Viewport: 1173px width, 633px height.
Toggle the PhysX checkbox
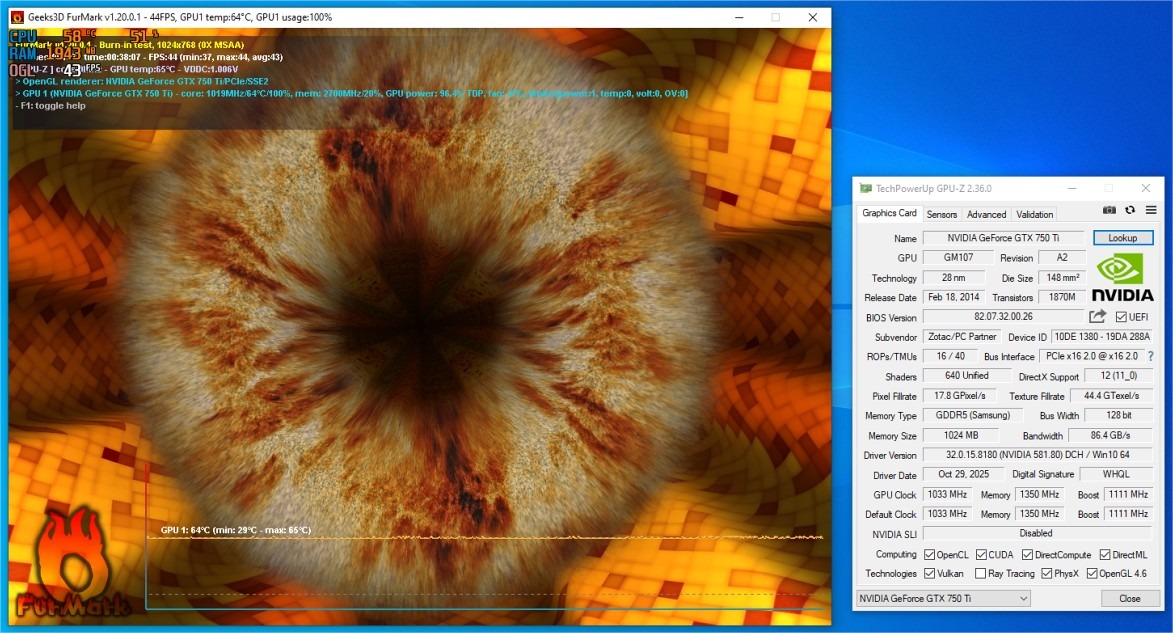[x=1047, y=573]
